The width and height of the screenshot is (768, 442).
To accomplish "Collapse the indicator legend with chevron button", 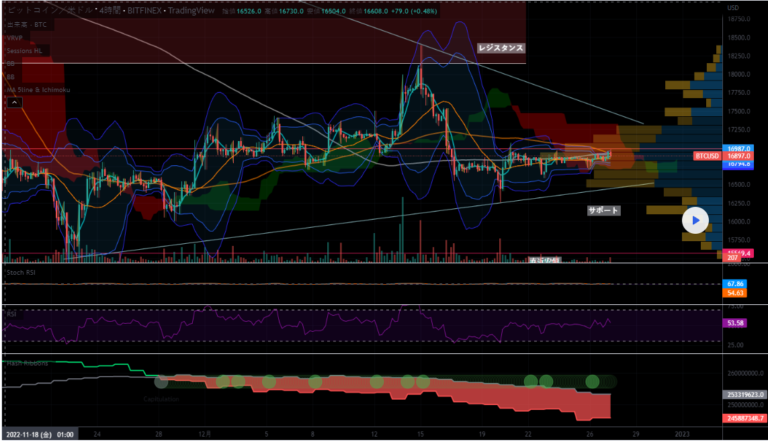I will point(12,101).
